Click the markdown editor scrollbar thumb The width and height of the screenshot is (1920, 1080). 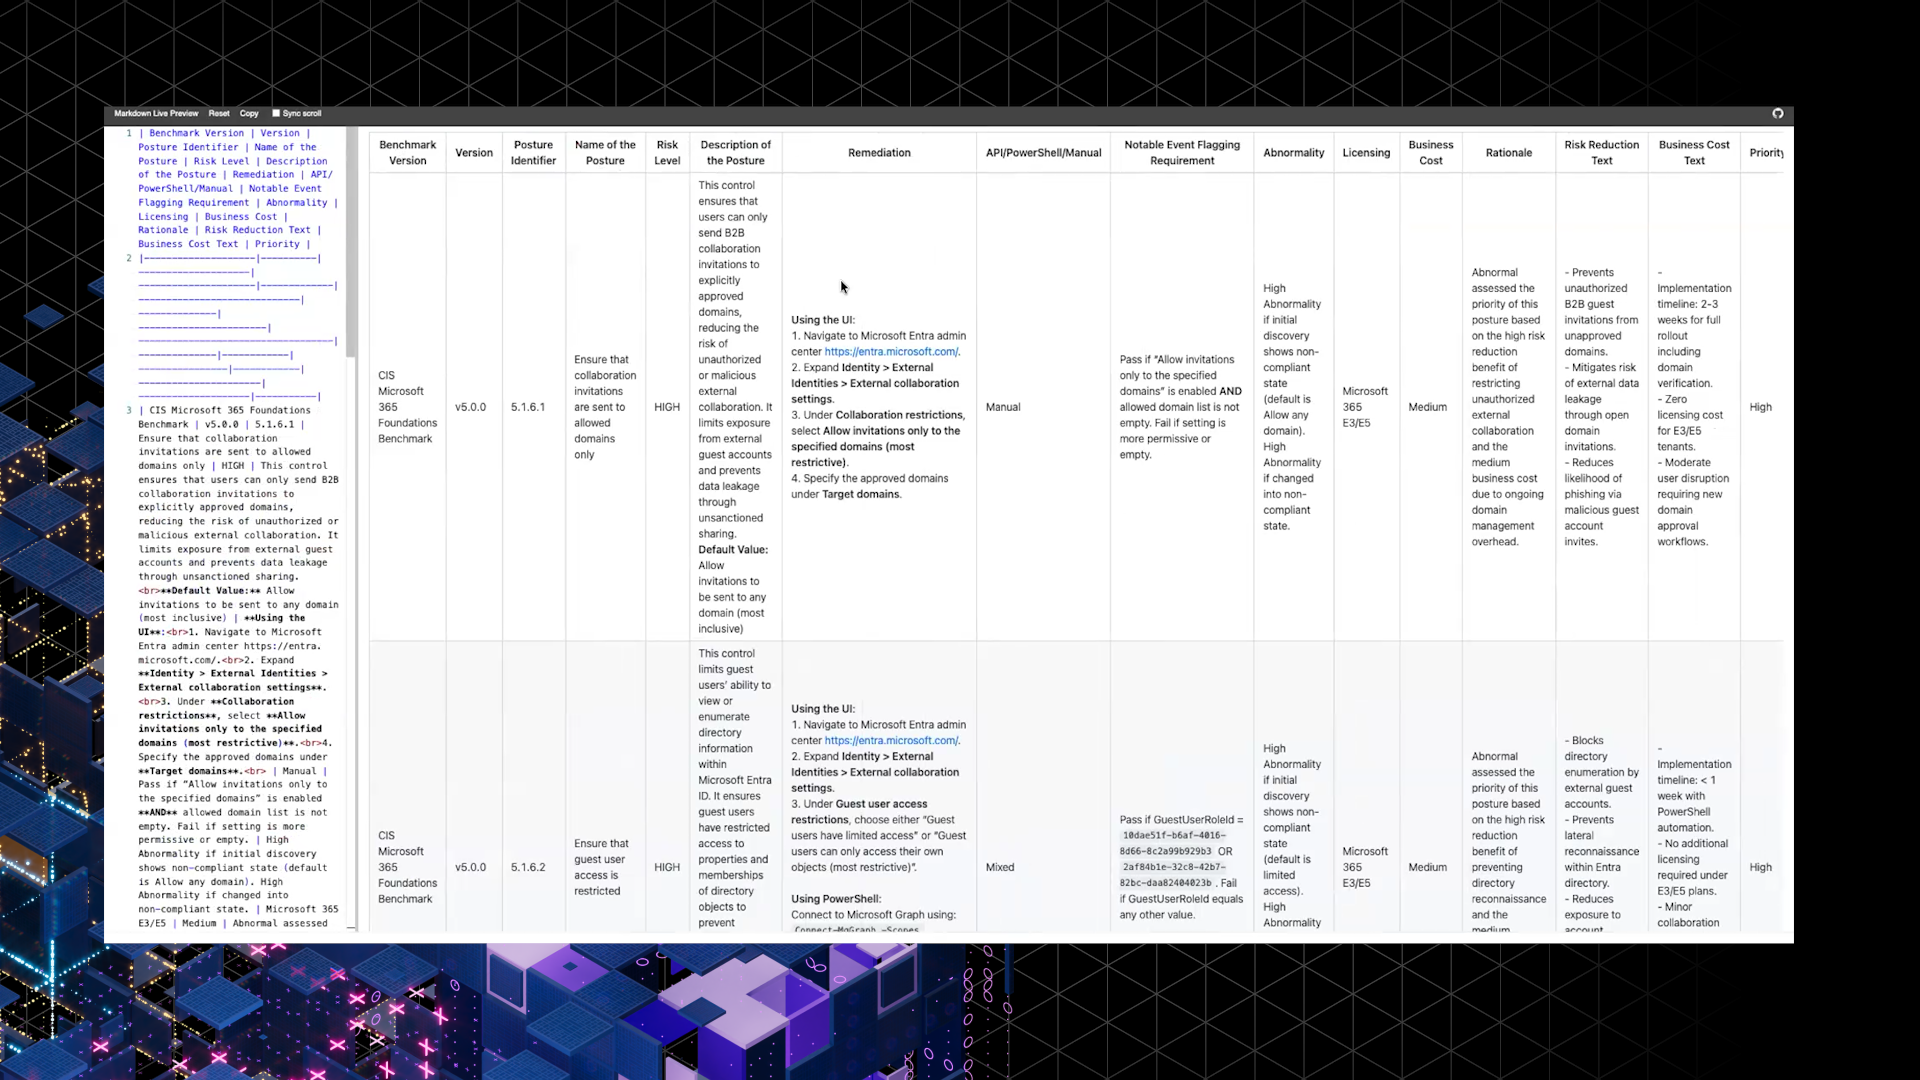coord(351,242)
